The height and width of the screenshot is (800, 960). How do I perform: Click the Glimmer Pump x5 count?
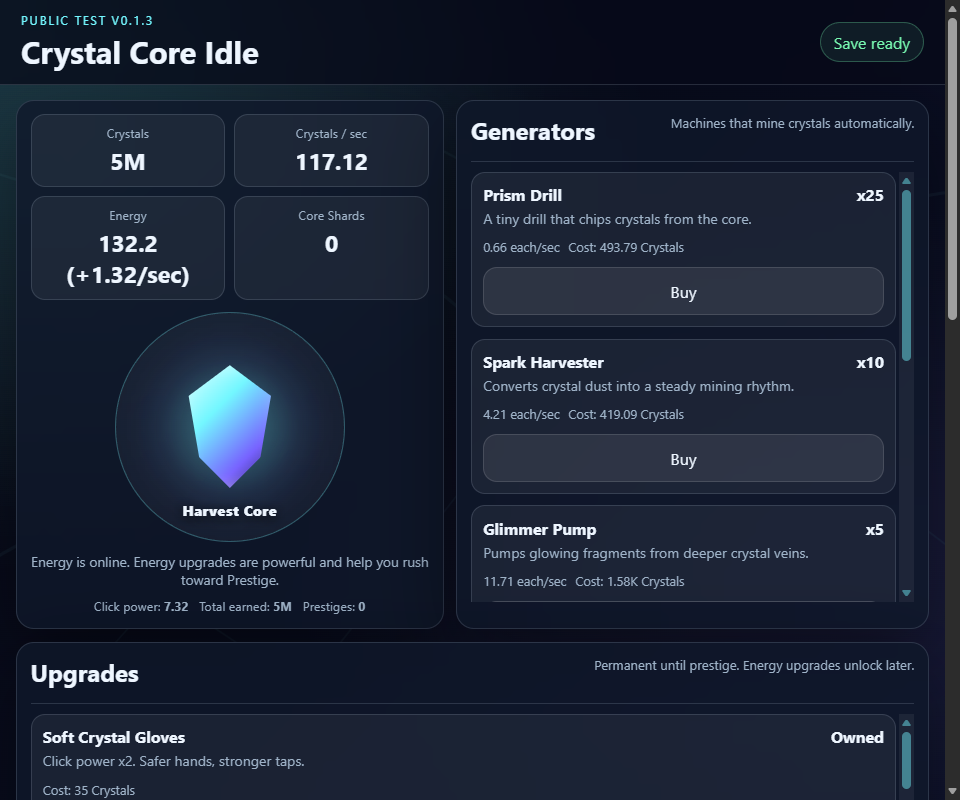click(874, 529)
